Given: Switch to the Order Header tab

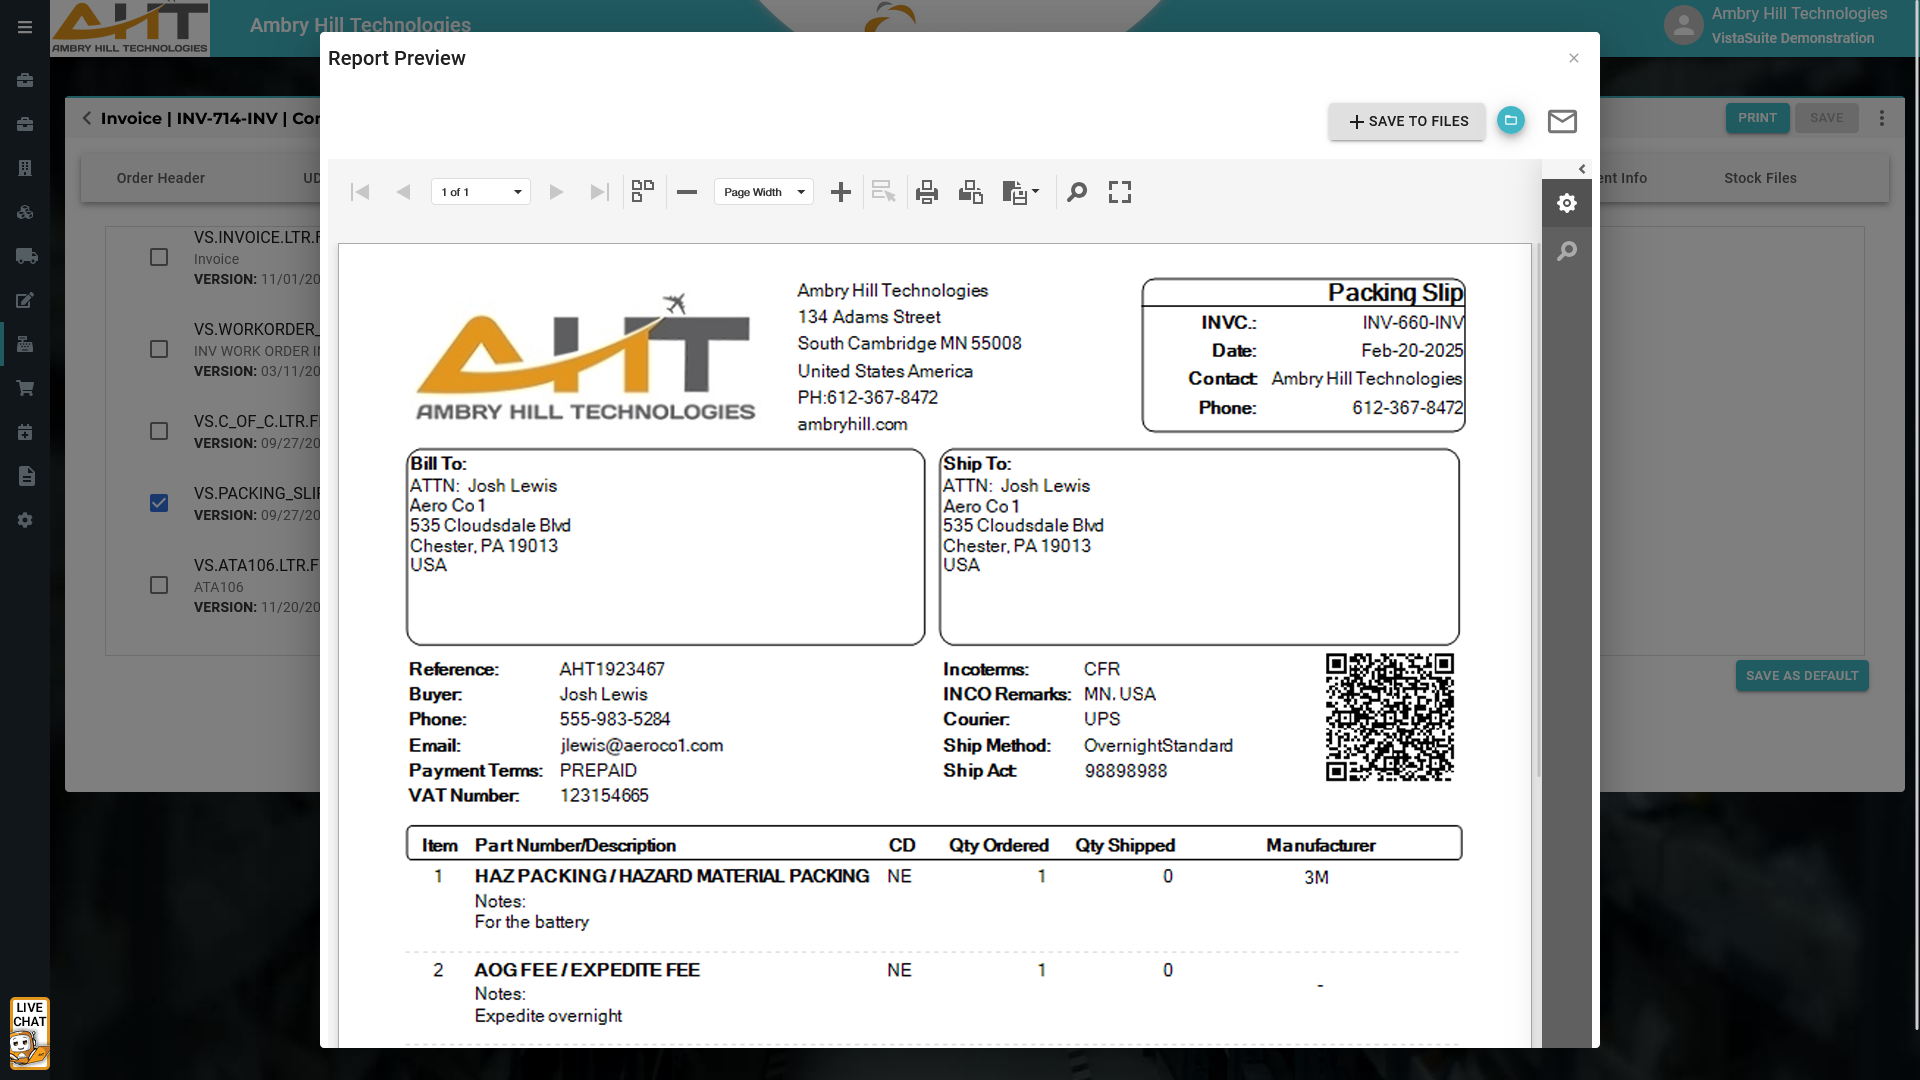Looking at the screenshot, I should click(161, 178).
